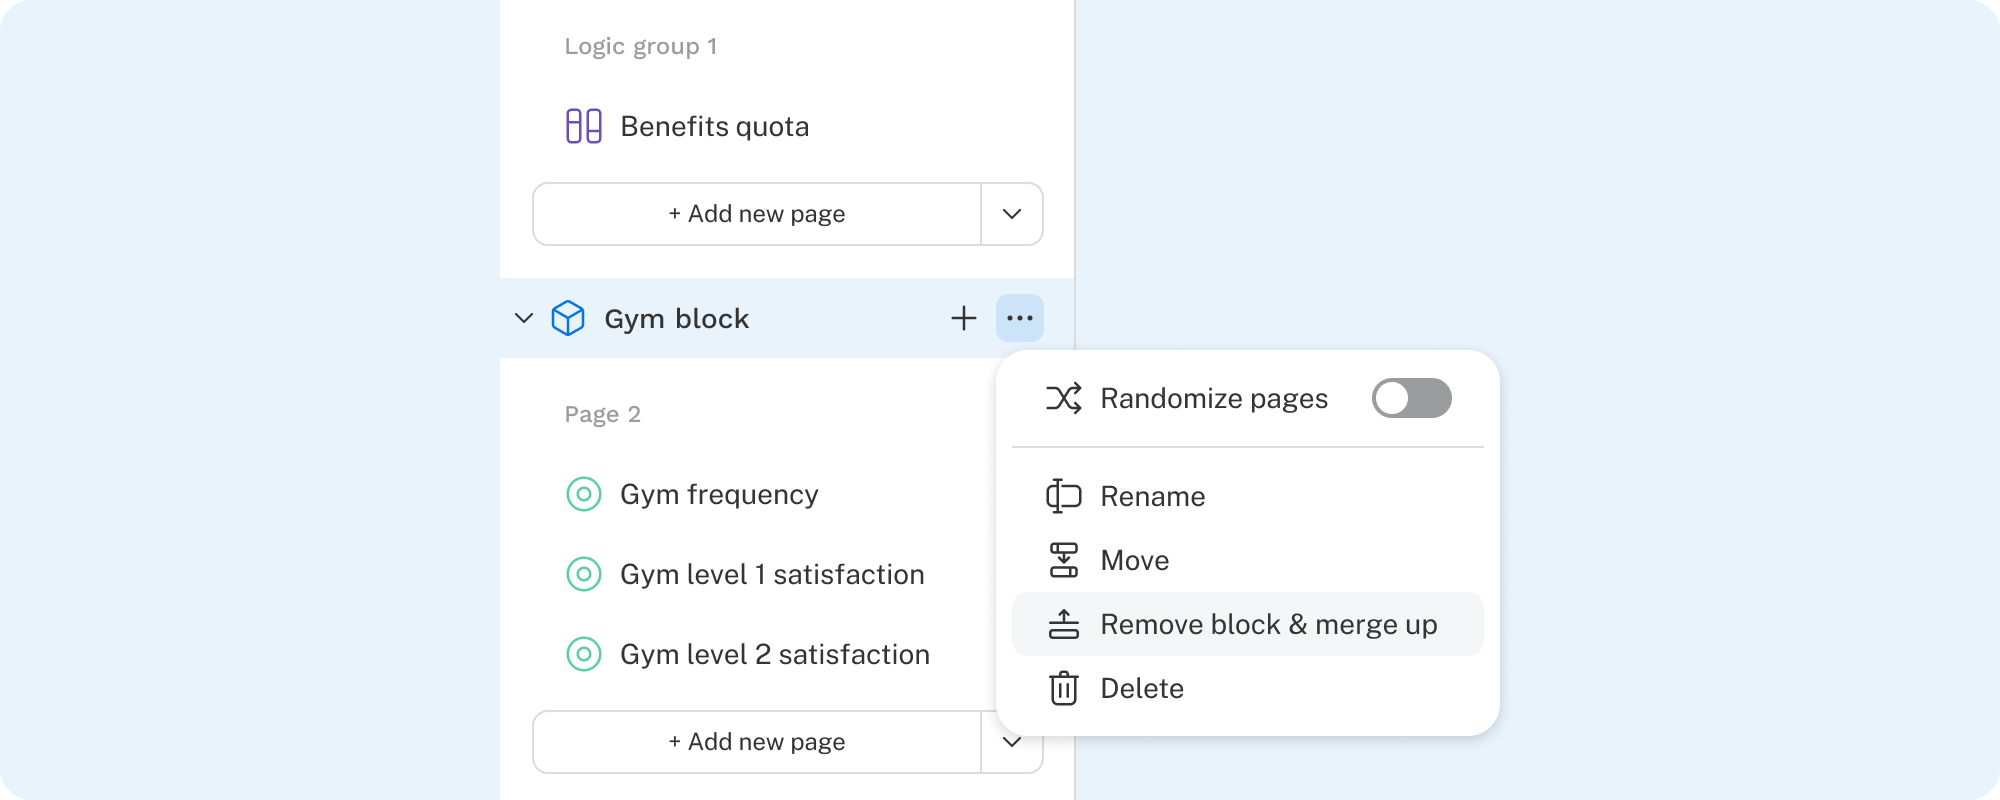The image size is (2000, 800).
Task: Open dropdown arrow beside top Add new page
Action: [x=1011, y=214]
